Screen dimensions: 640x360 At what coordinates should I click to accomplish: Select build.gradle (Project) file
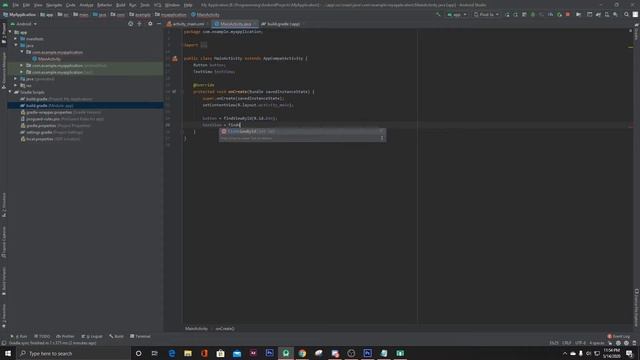coord(56,99)
